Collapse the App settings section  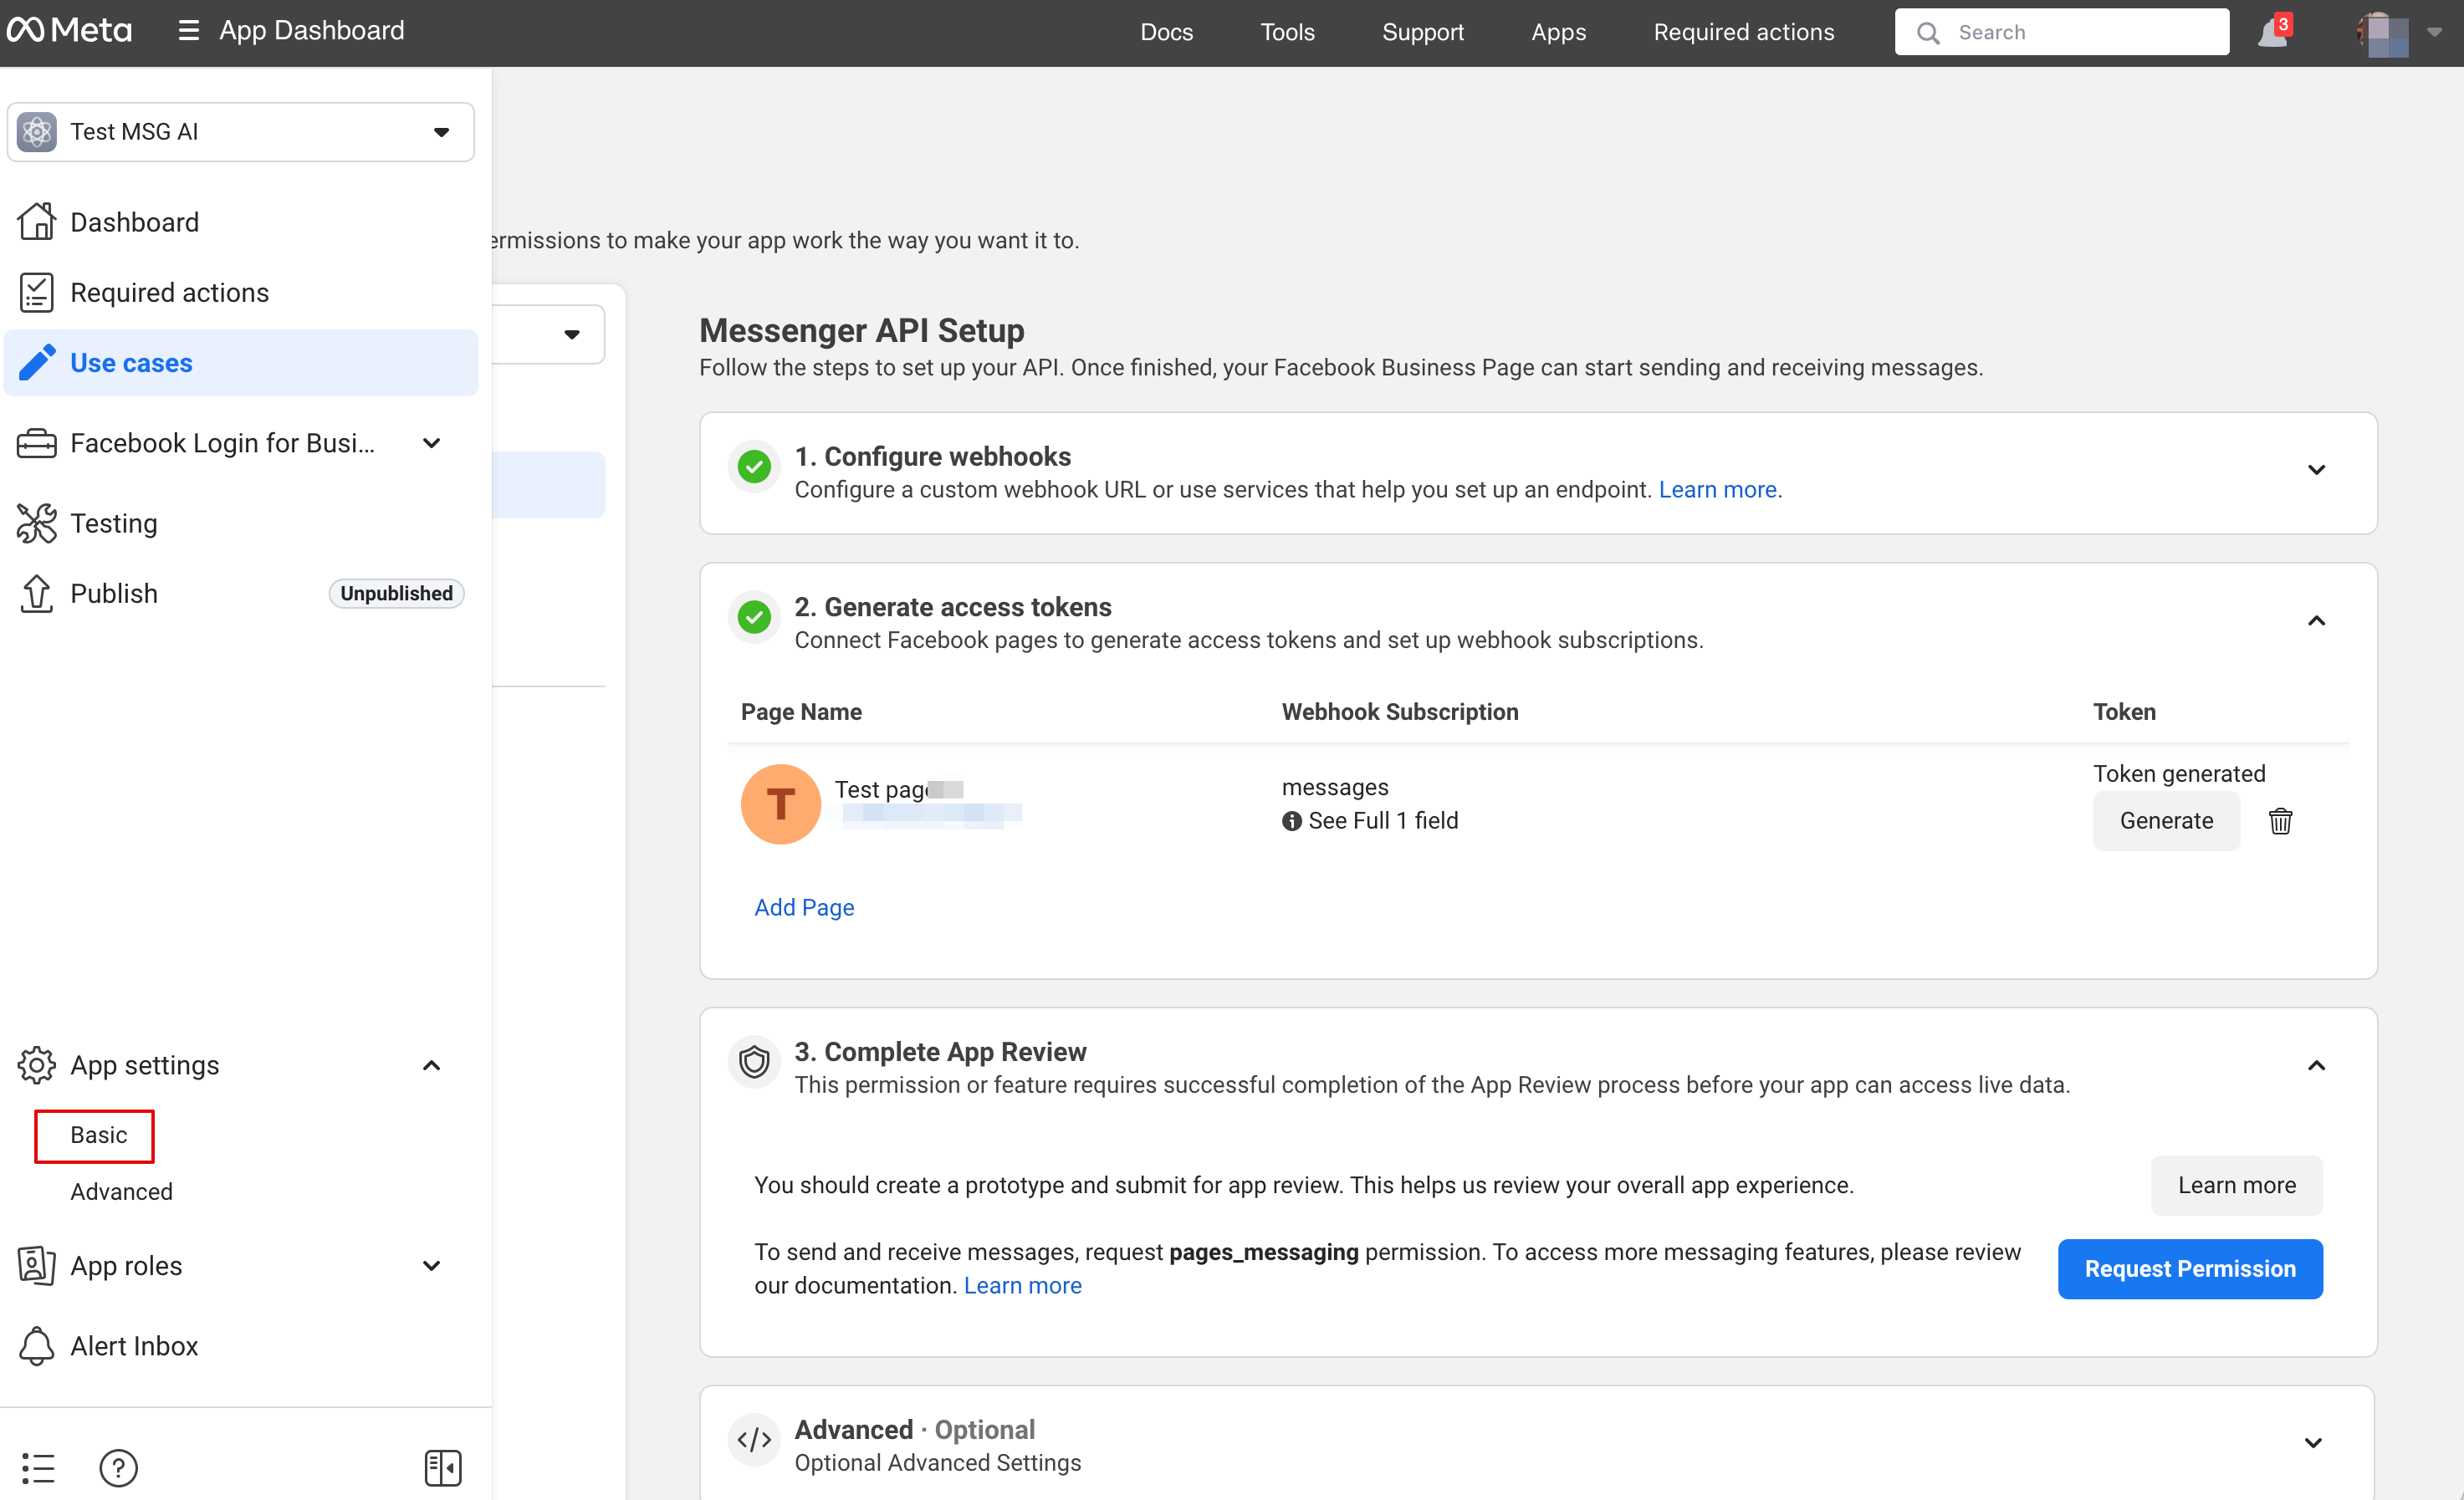point(431,1065)
